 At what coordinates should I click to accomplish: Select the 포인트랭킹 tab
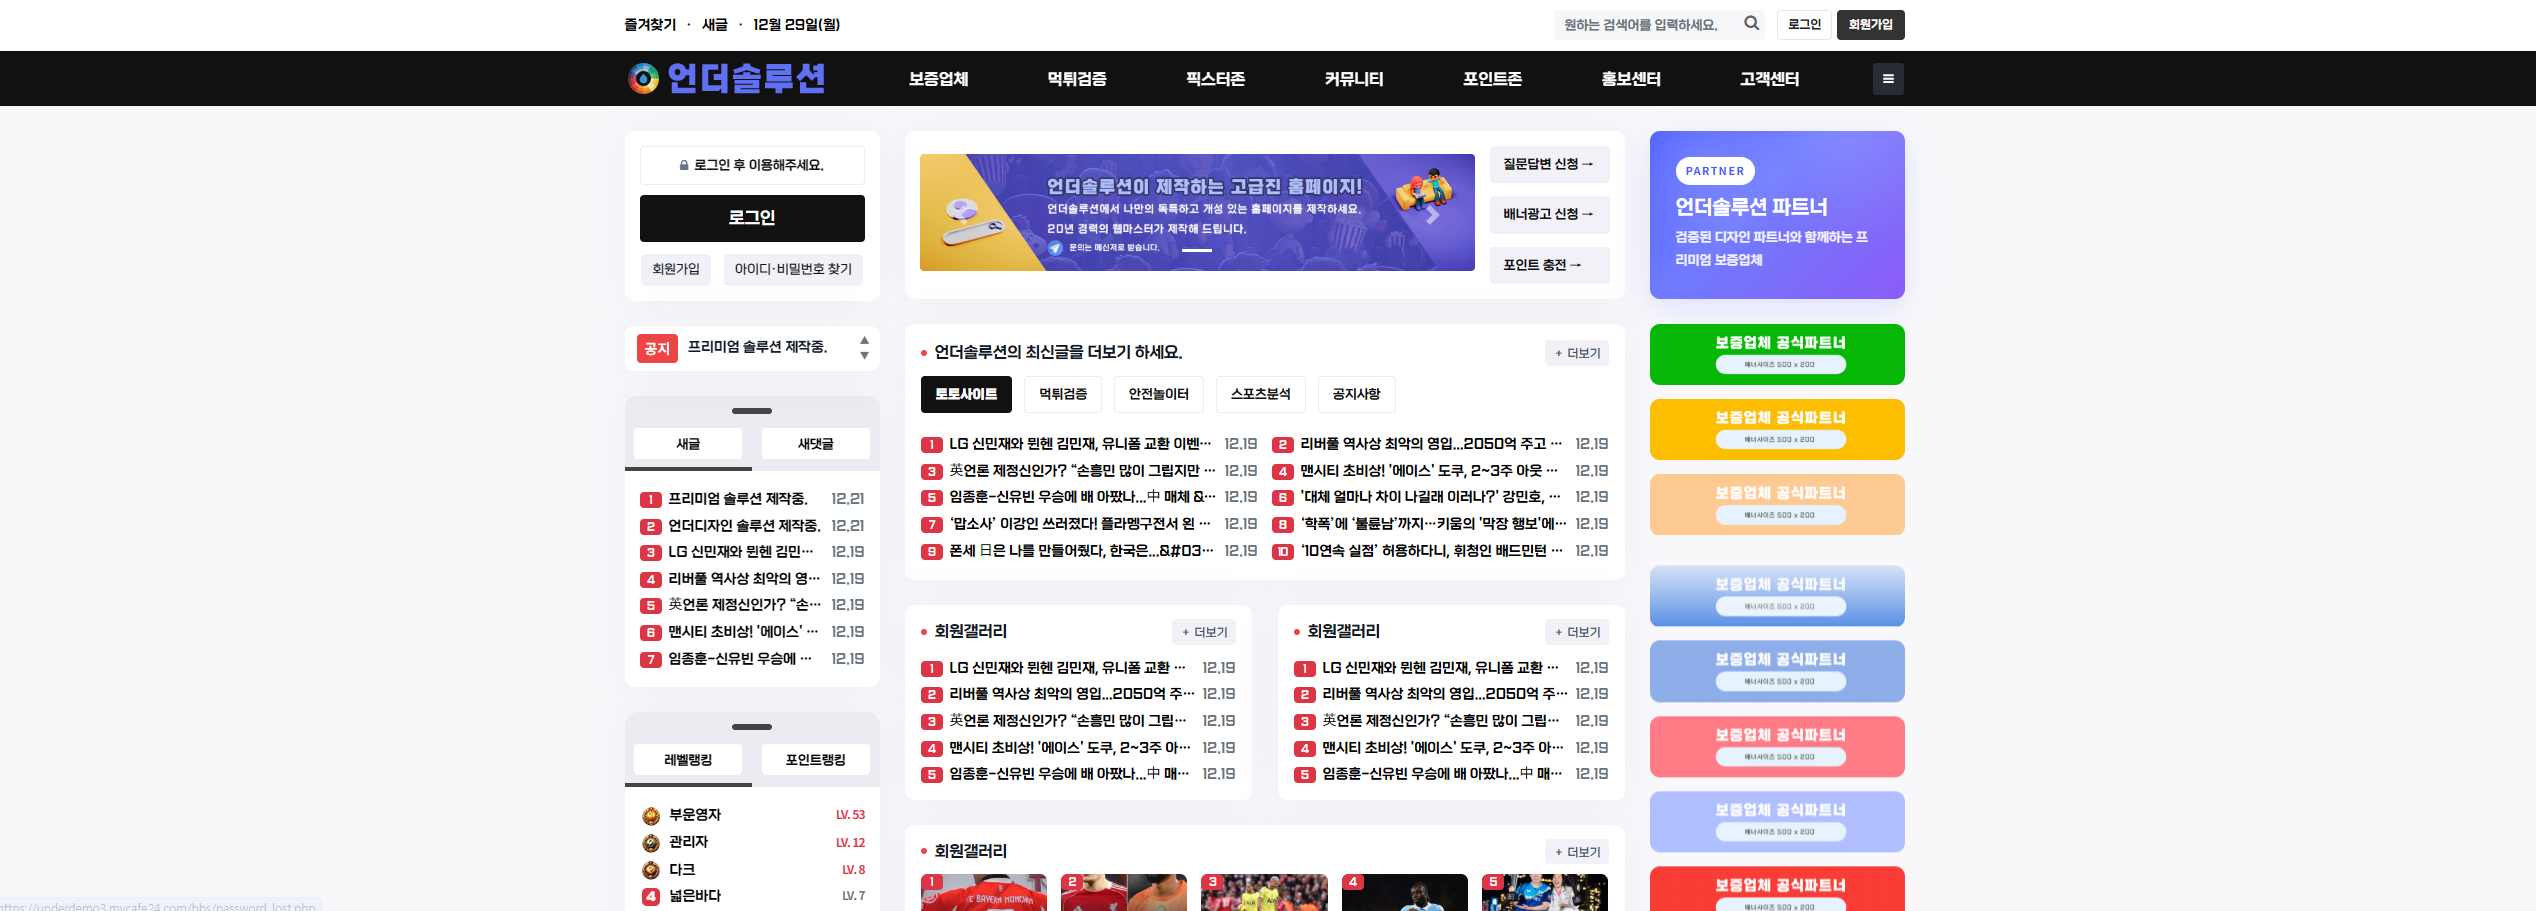(x=815, y=760)
